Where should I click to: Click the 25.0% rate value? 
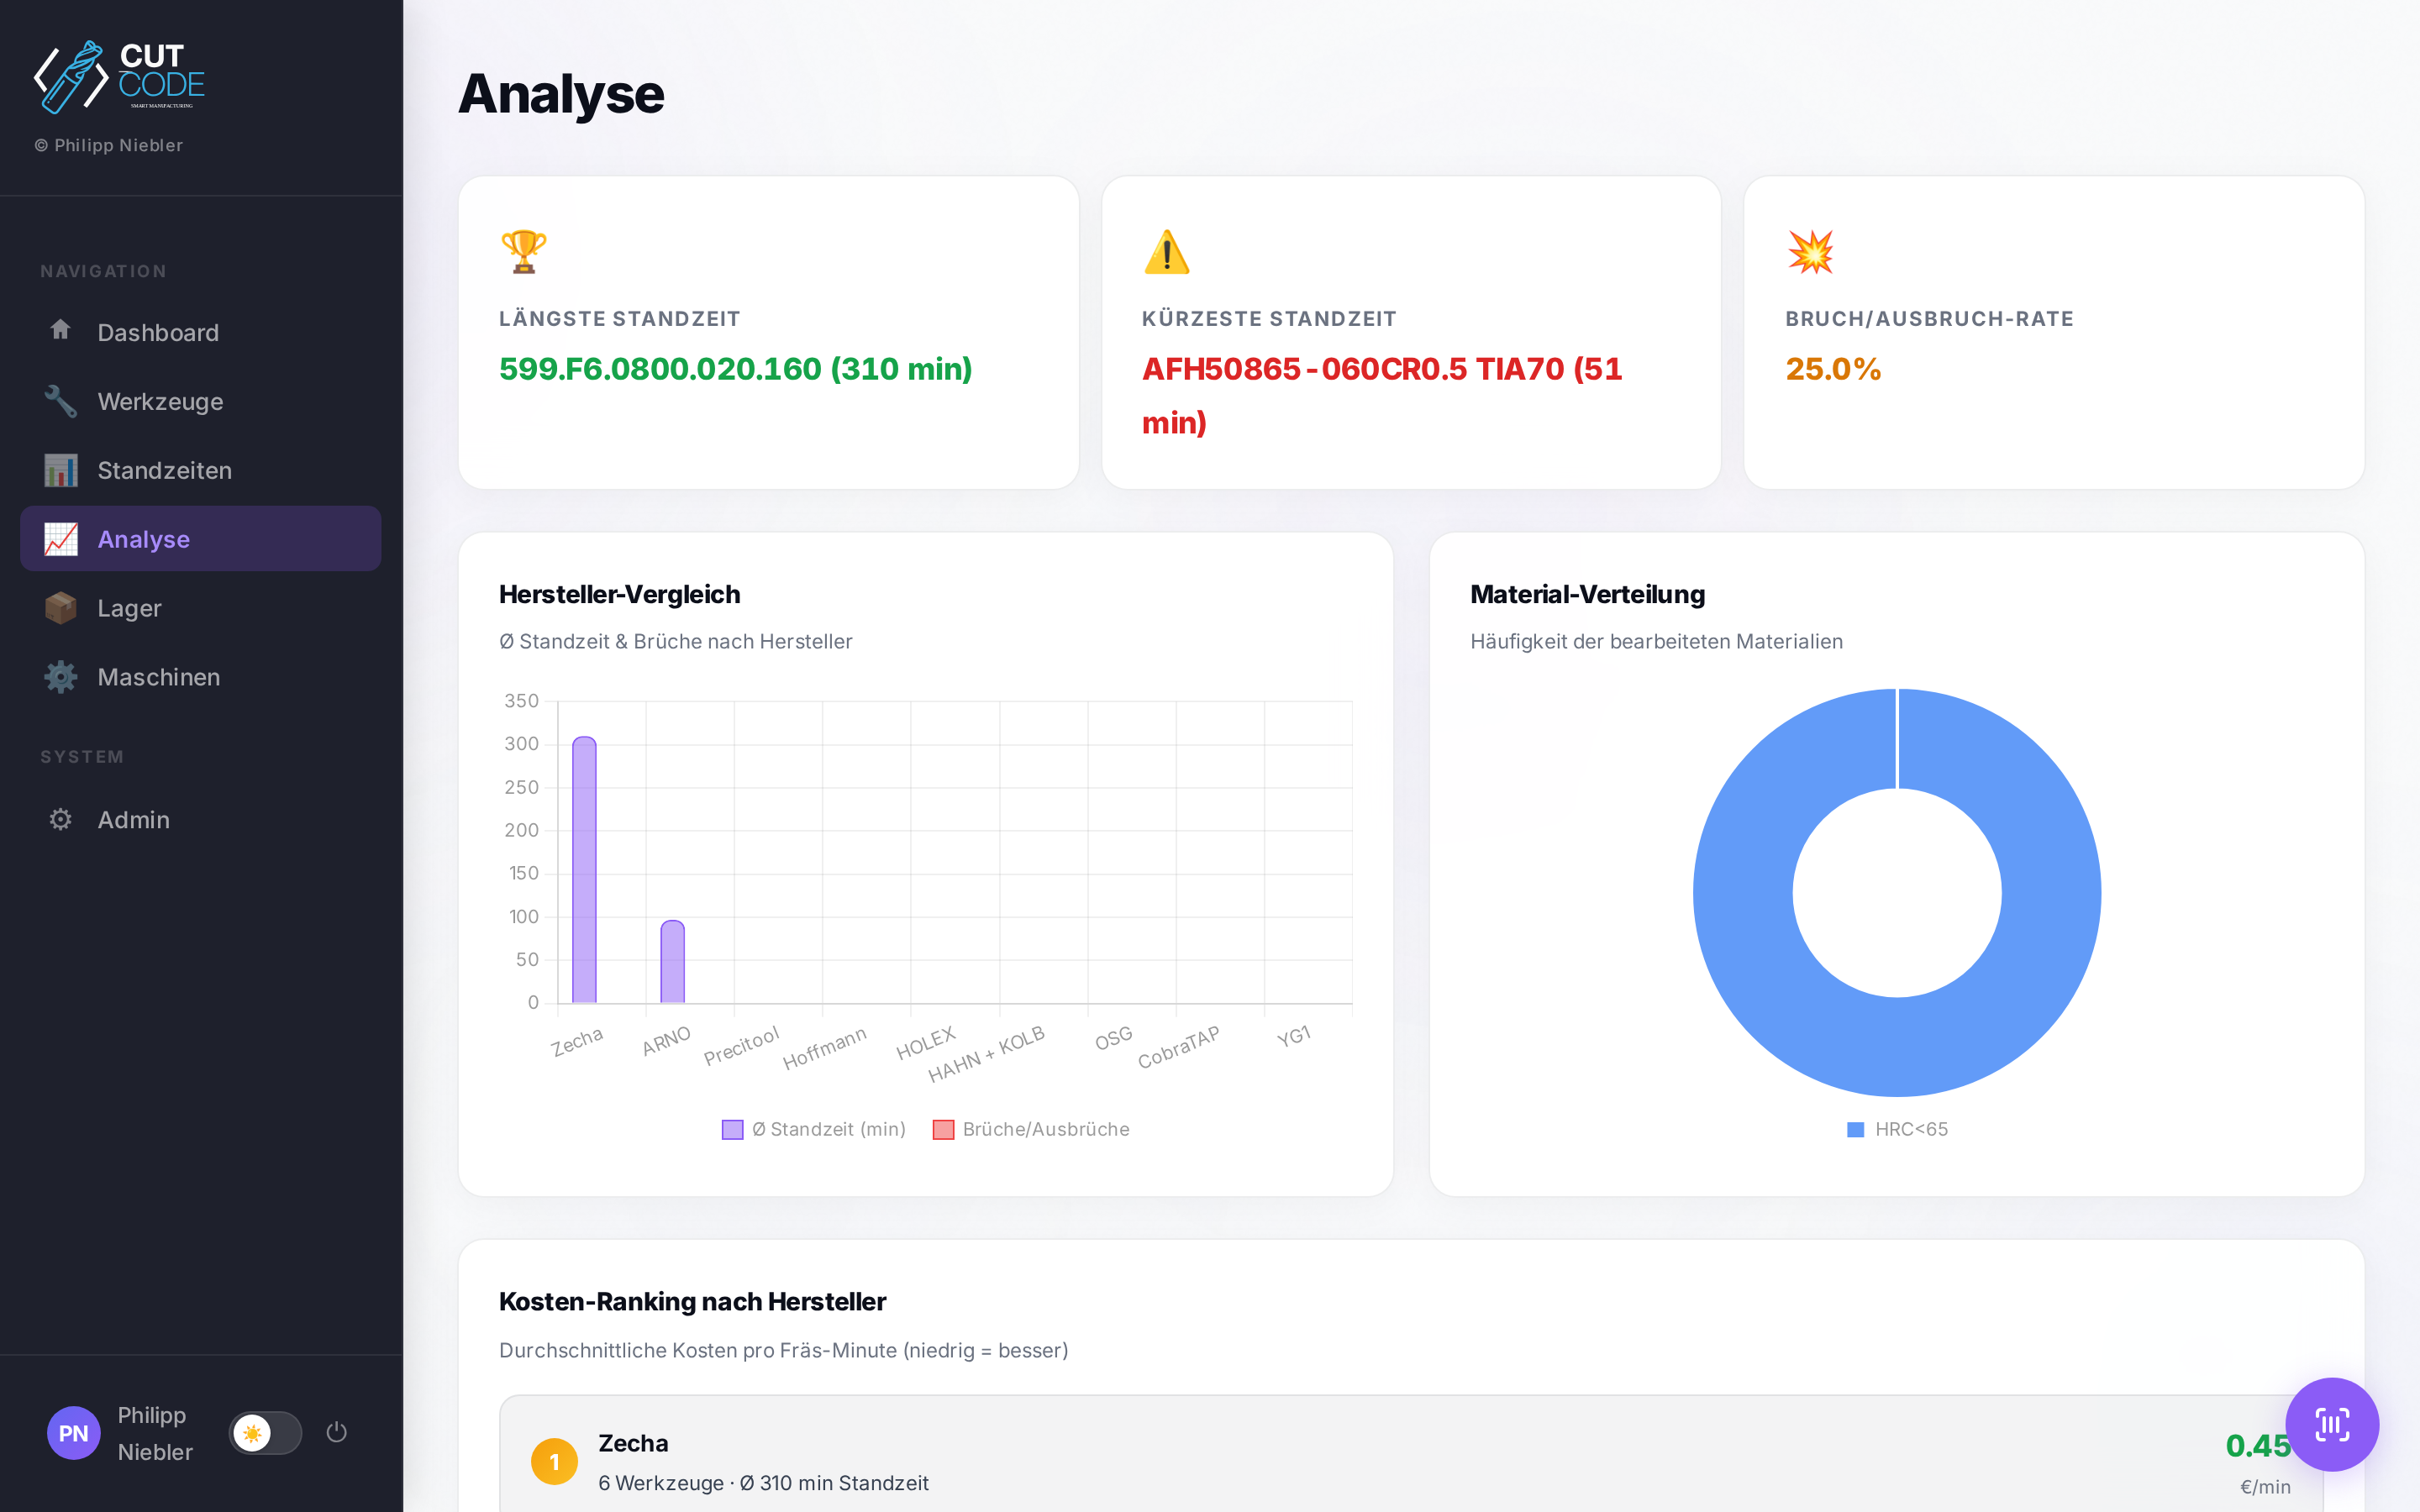pos(1833,369)
